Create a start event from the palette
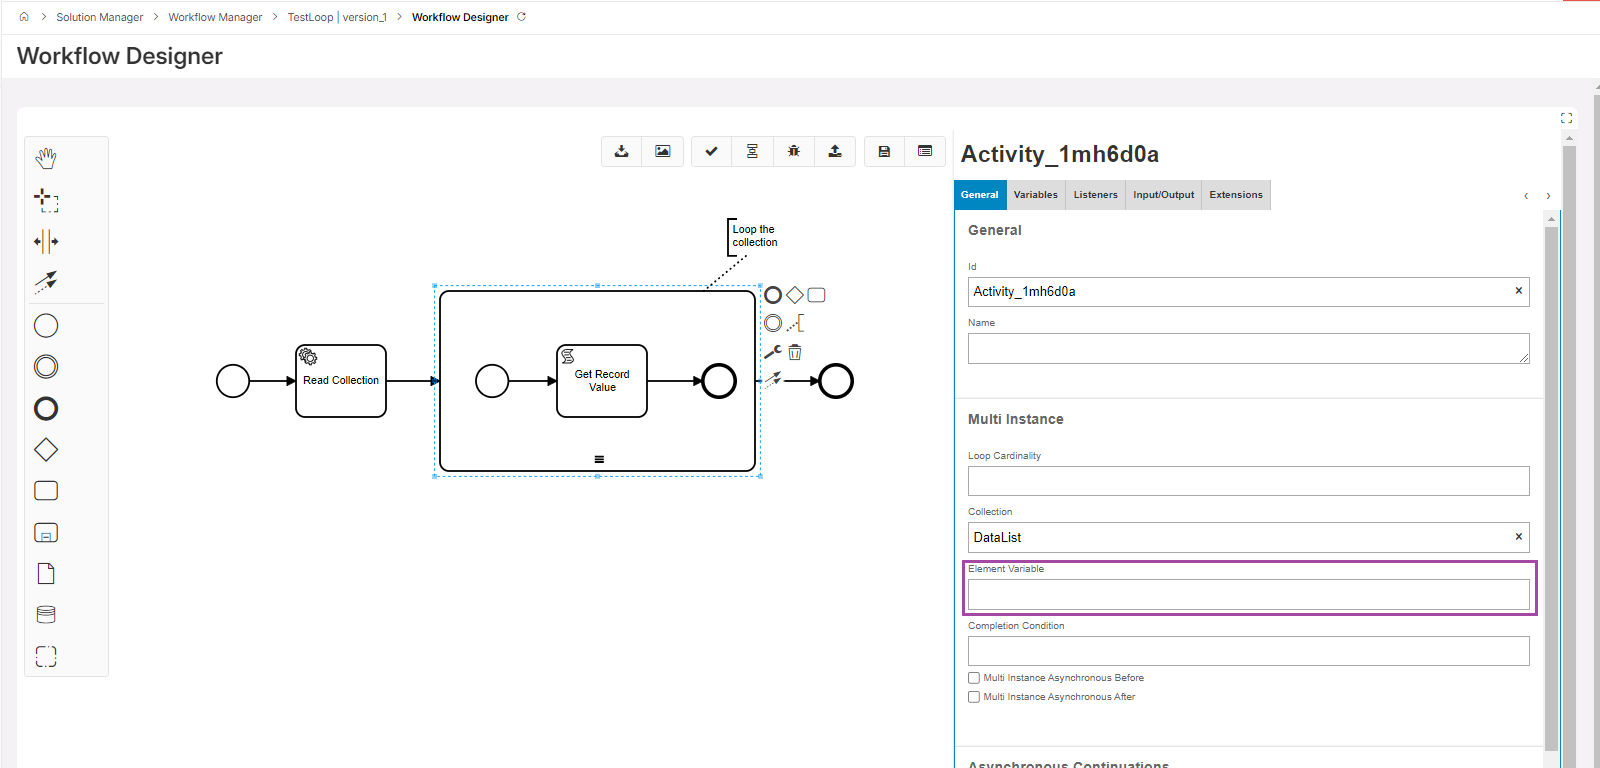 (46, 325)
